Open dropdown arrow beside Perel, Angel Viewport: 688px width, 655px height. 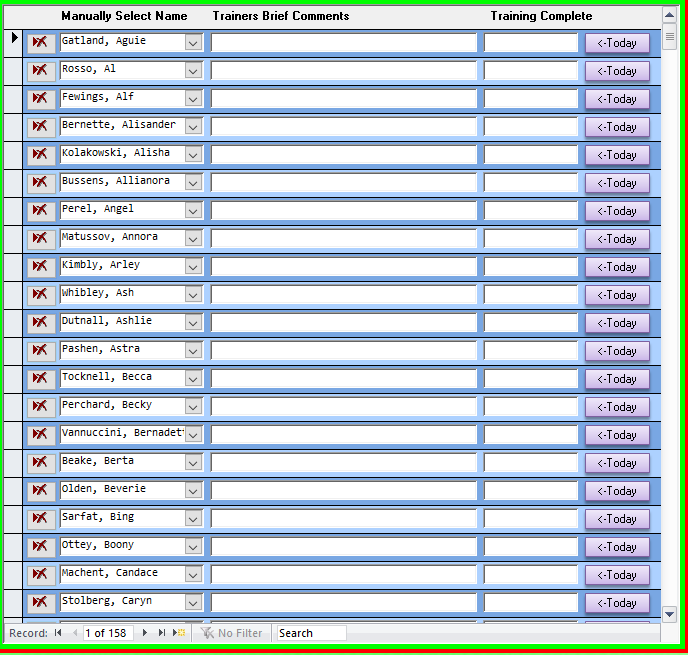(193, 211)
